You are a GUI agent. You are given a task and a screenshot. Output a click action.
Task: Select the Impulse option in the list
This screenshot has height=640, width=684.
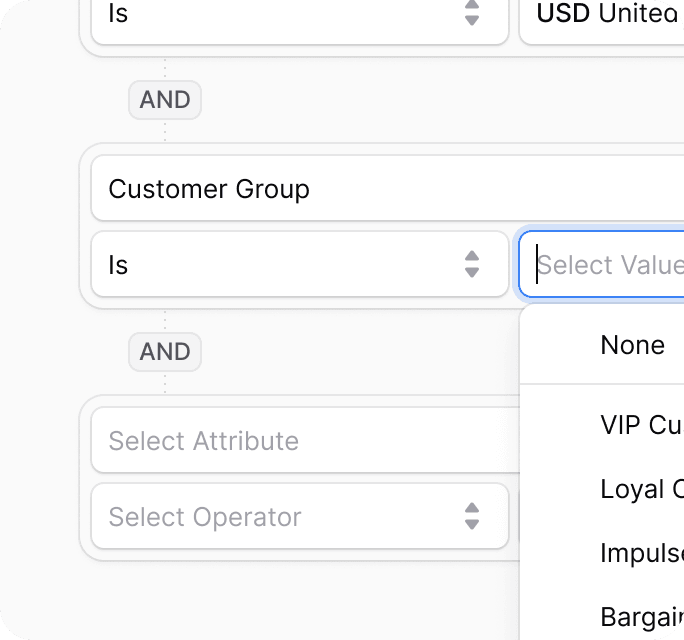coord(640,553)
